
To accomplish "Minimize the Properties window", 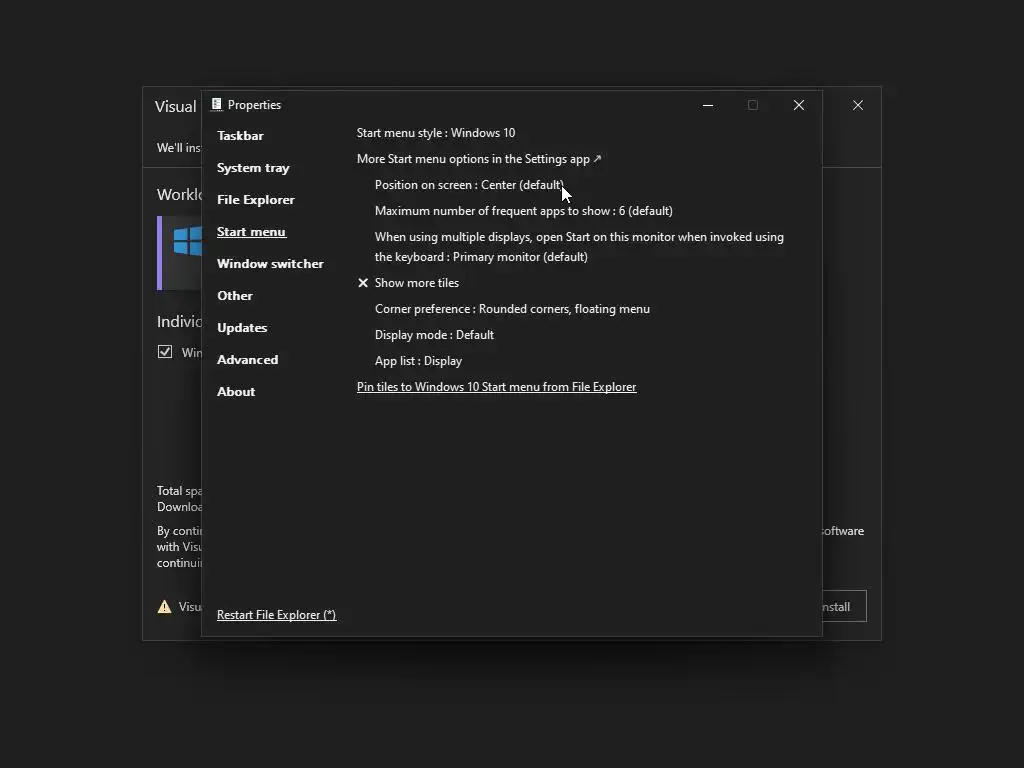I will click(708, 105).
